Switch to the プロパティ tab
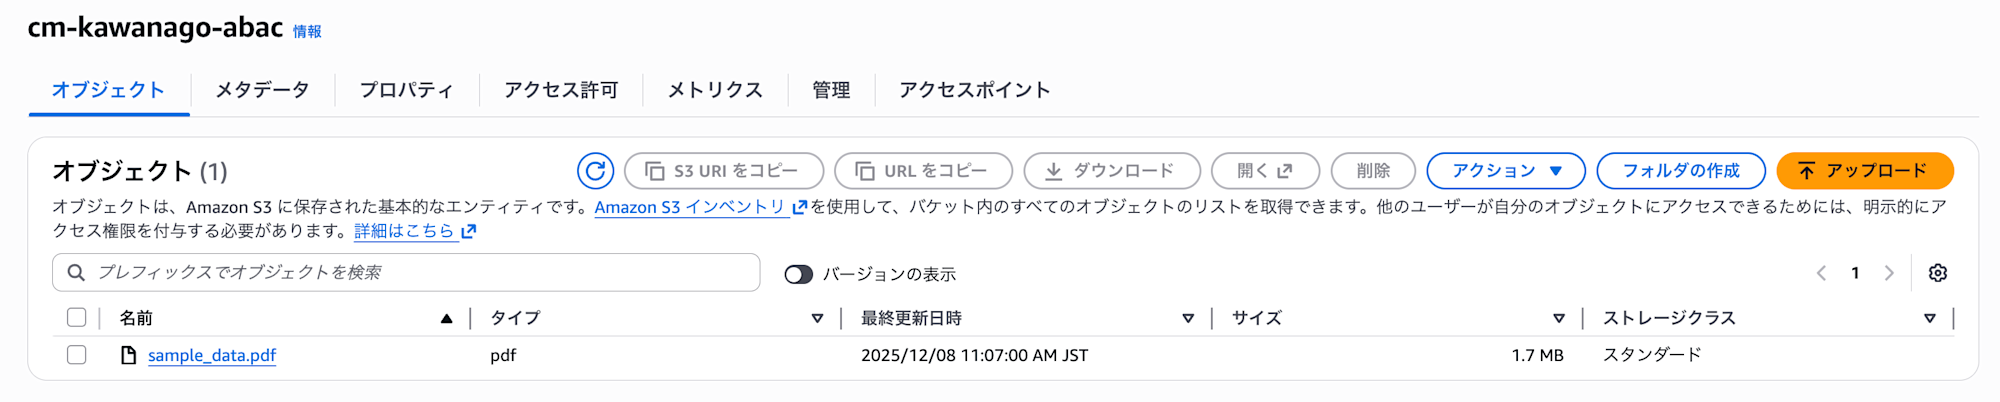Viewport: 2000px width, 402px height. (x=406, y=90)
